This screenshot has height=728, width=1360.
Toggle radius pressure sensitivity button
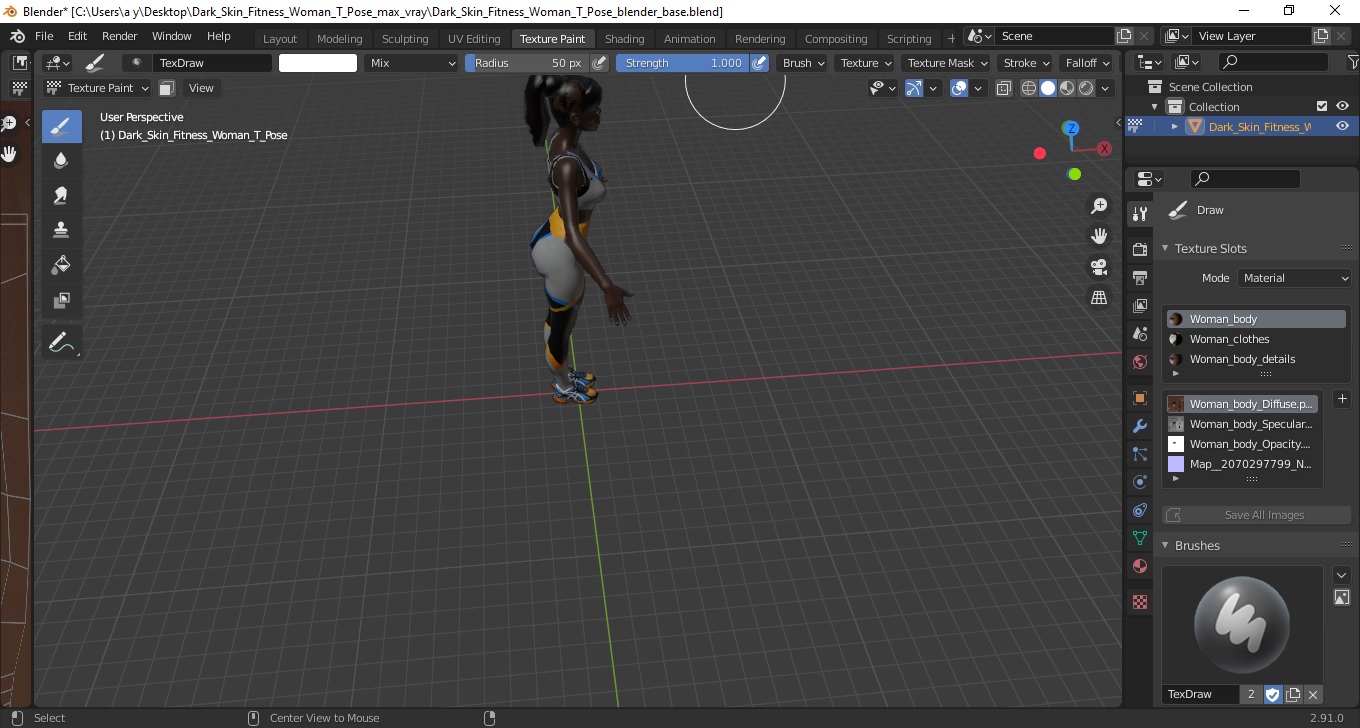599,62
